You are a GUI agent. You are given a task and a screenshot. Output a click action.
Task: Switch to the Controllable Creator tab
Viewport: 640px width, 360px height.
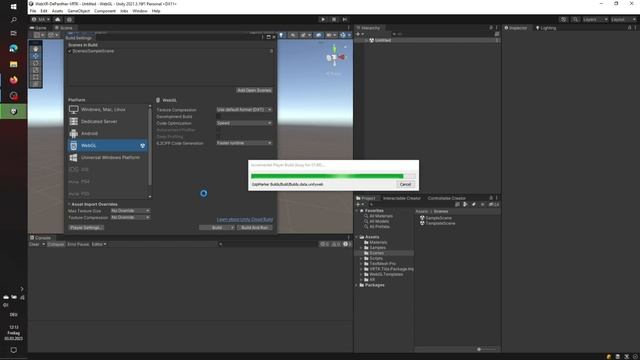point(447,198)
